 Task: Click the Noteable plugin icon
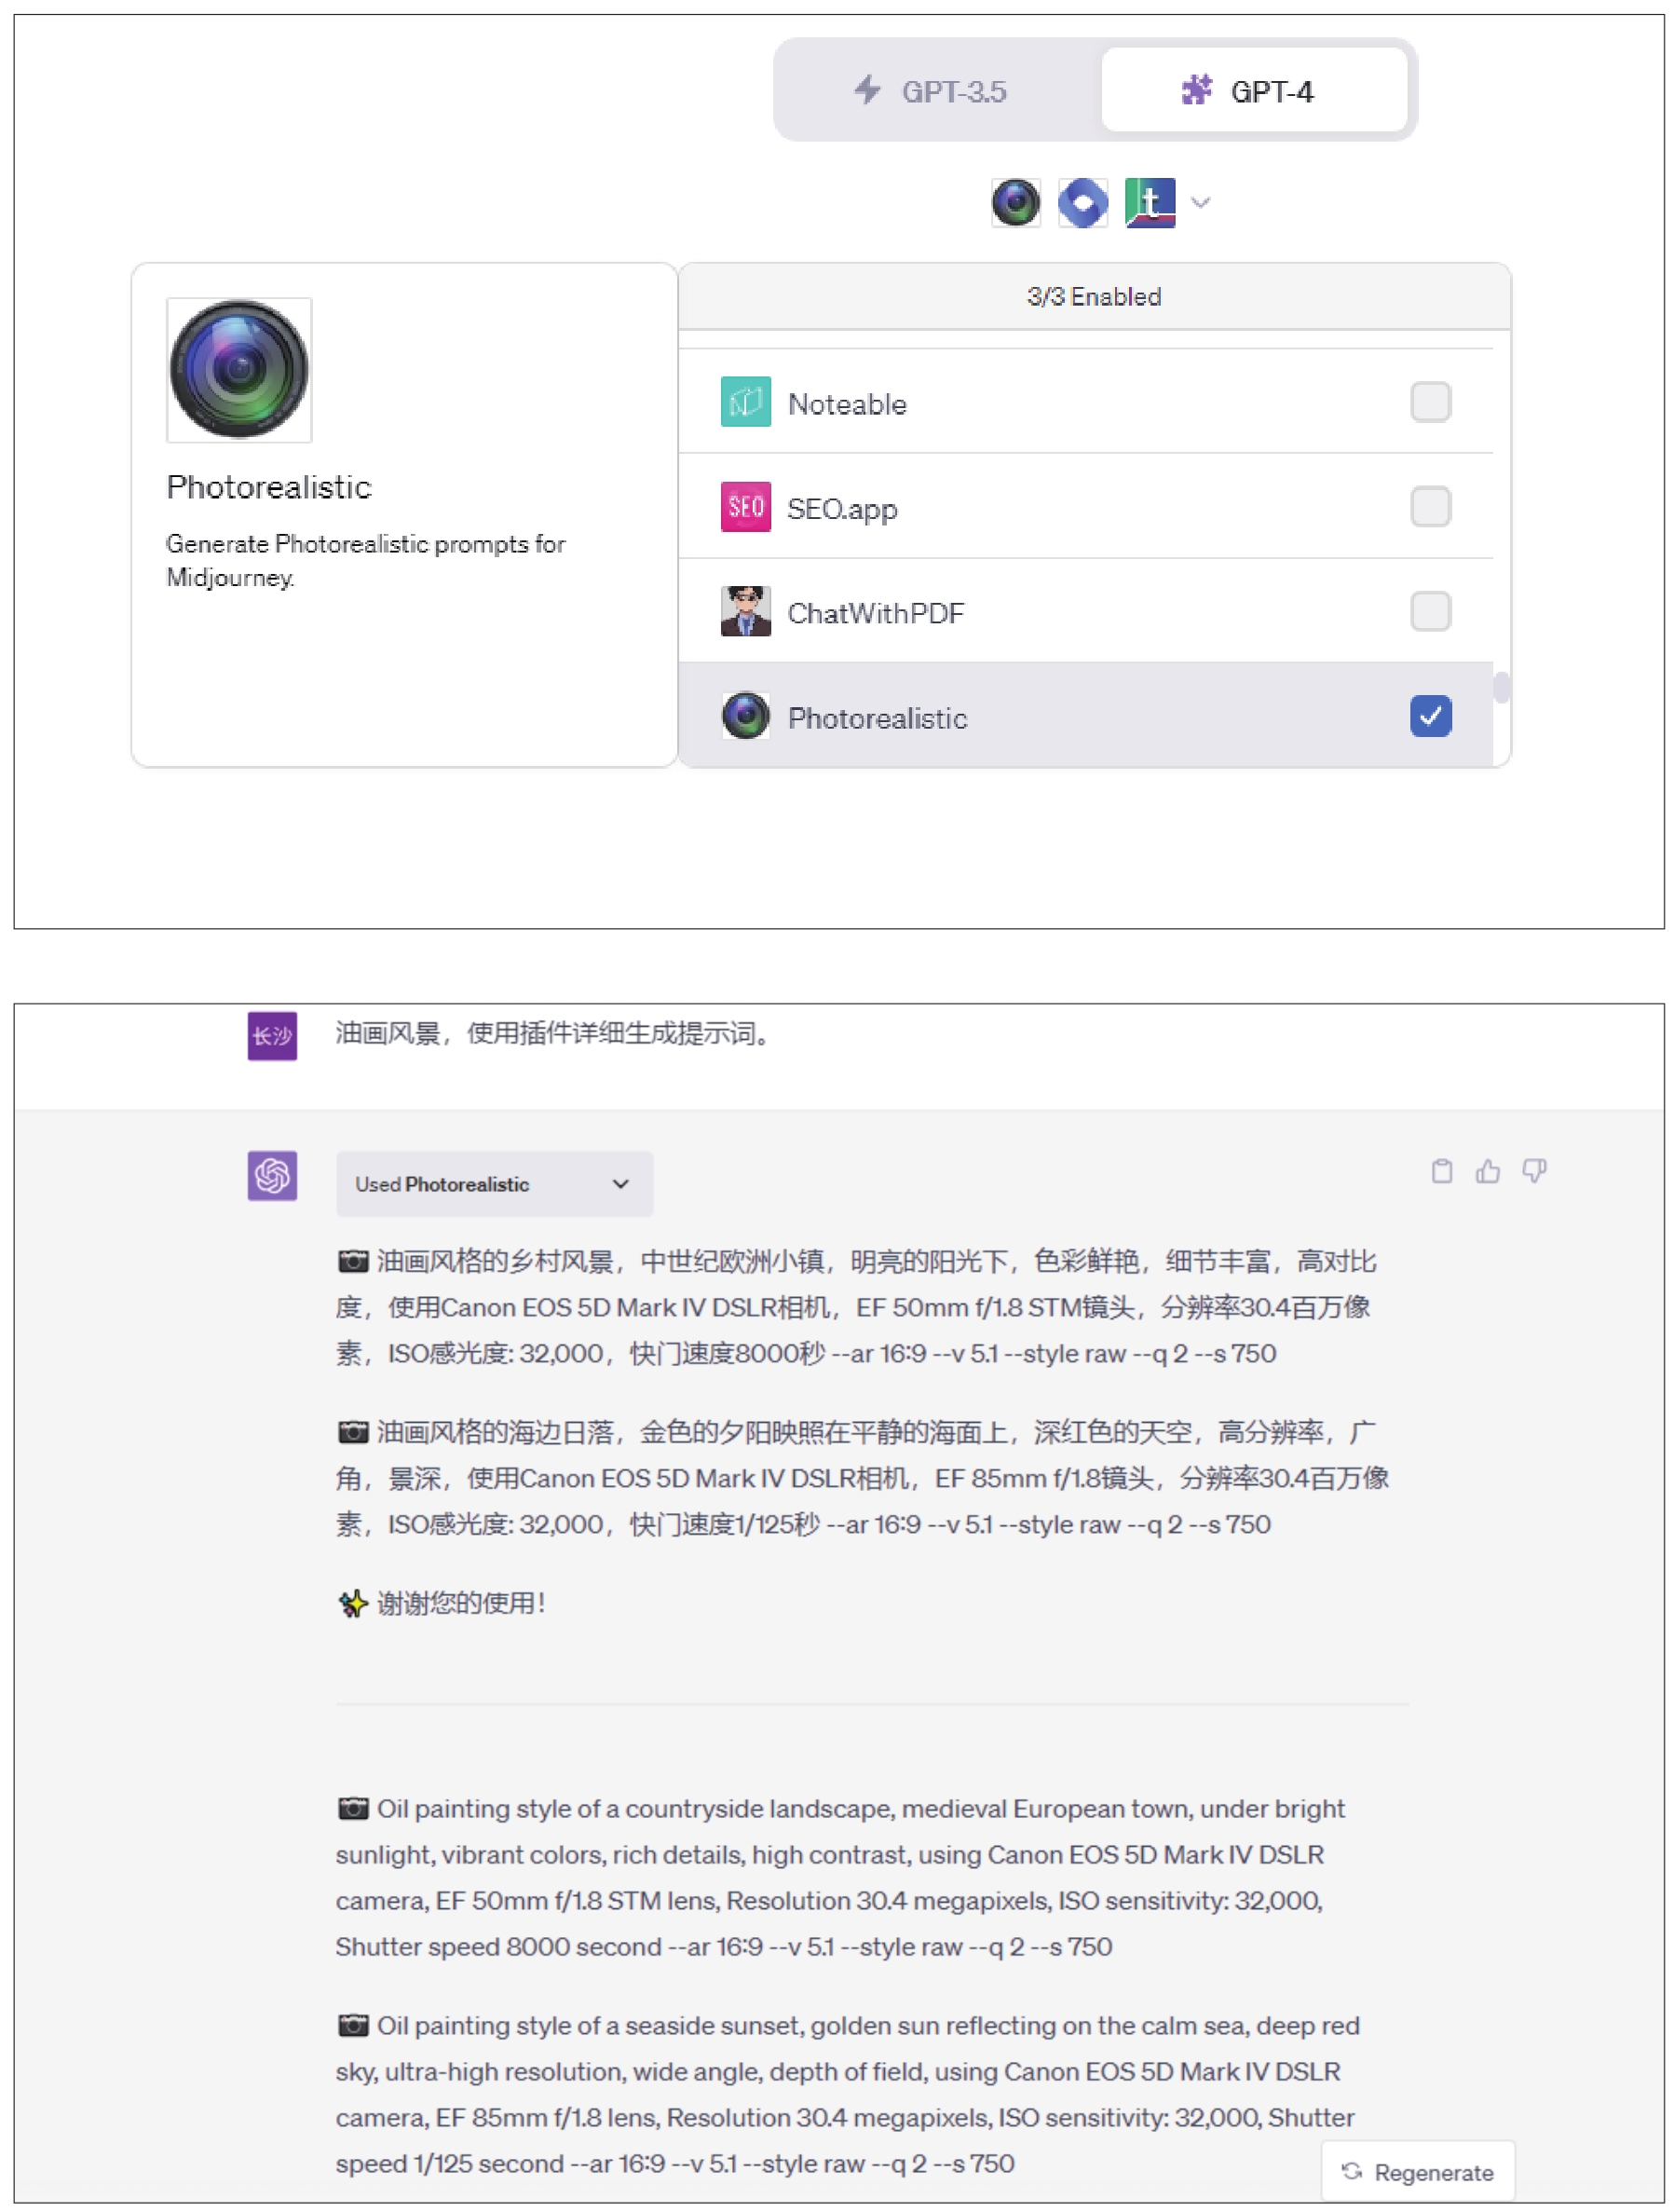[746, 402]
